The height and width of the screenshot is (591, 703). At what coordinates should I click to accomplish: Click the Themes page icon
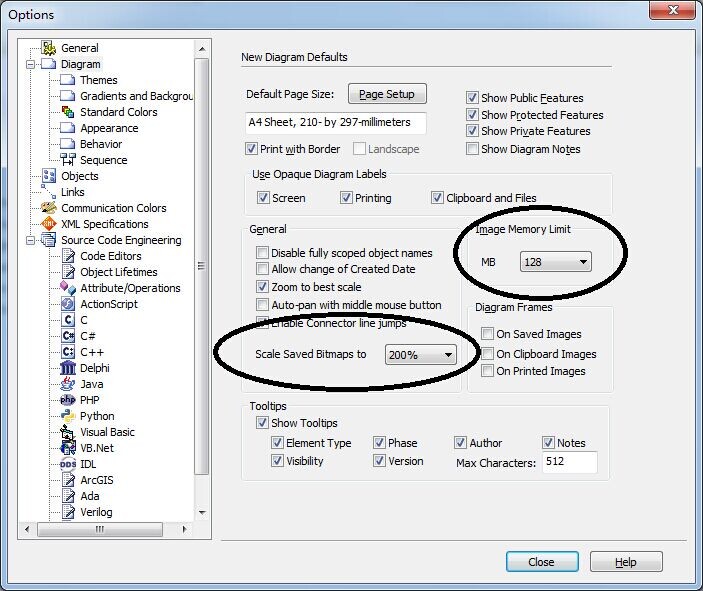pyautogui.click(x=68, y=80)
